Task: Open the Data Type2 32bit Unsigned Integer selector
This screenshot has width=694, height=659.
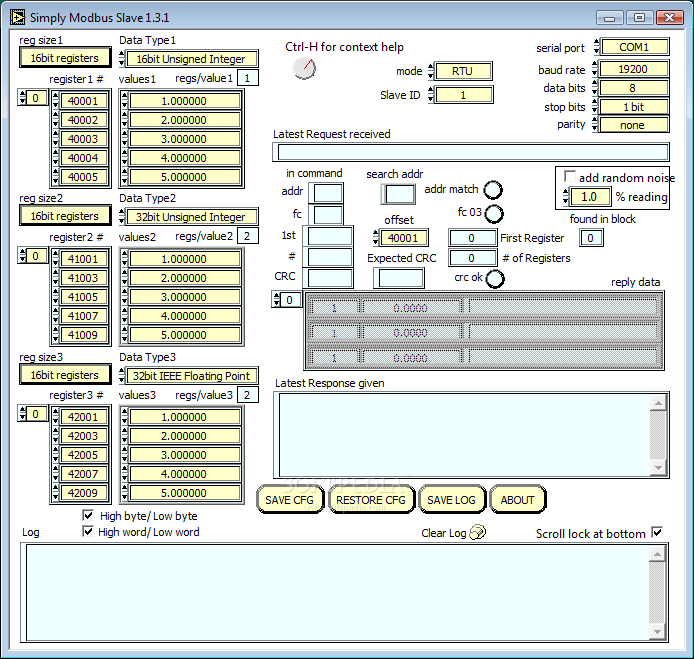Action: coord(191,217)
